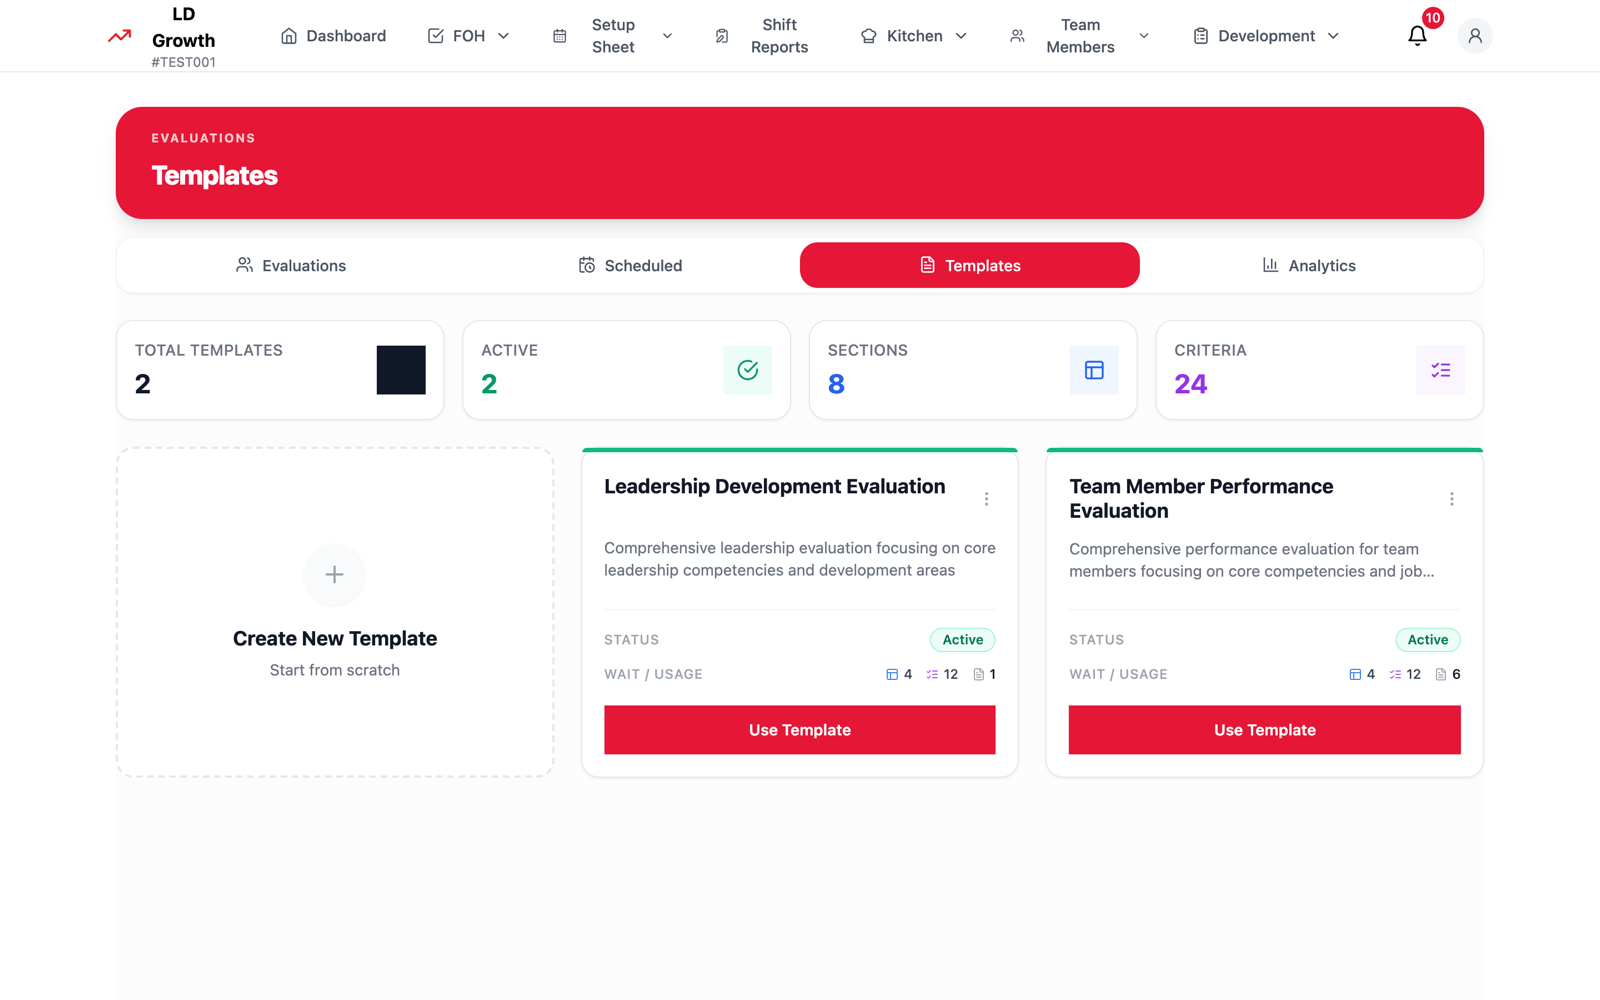Use the Leadership Development Evaluation template
The width and height of the screenshot is (1600, 1000).
click(800, 730)
